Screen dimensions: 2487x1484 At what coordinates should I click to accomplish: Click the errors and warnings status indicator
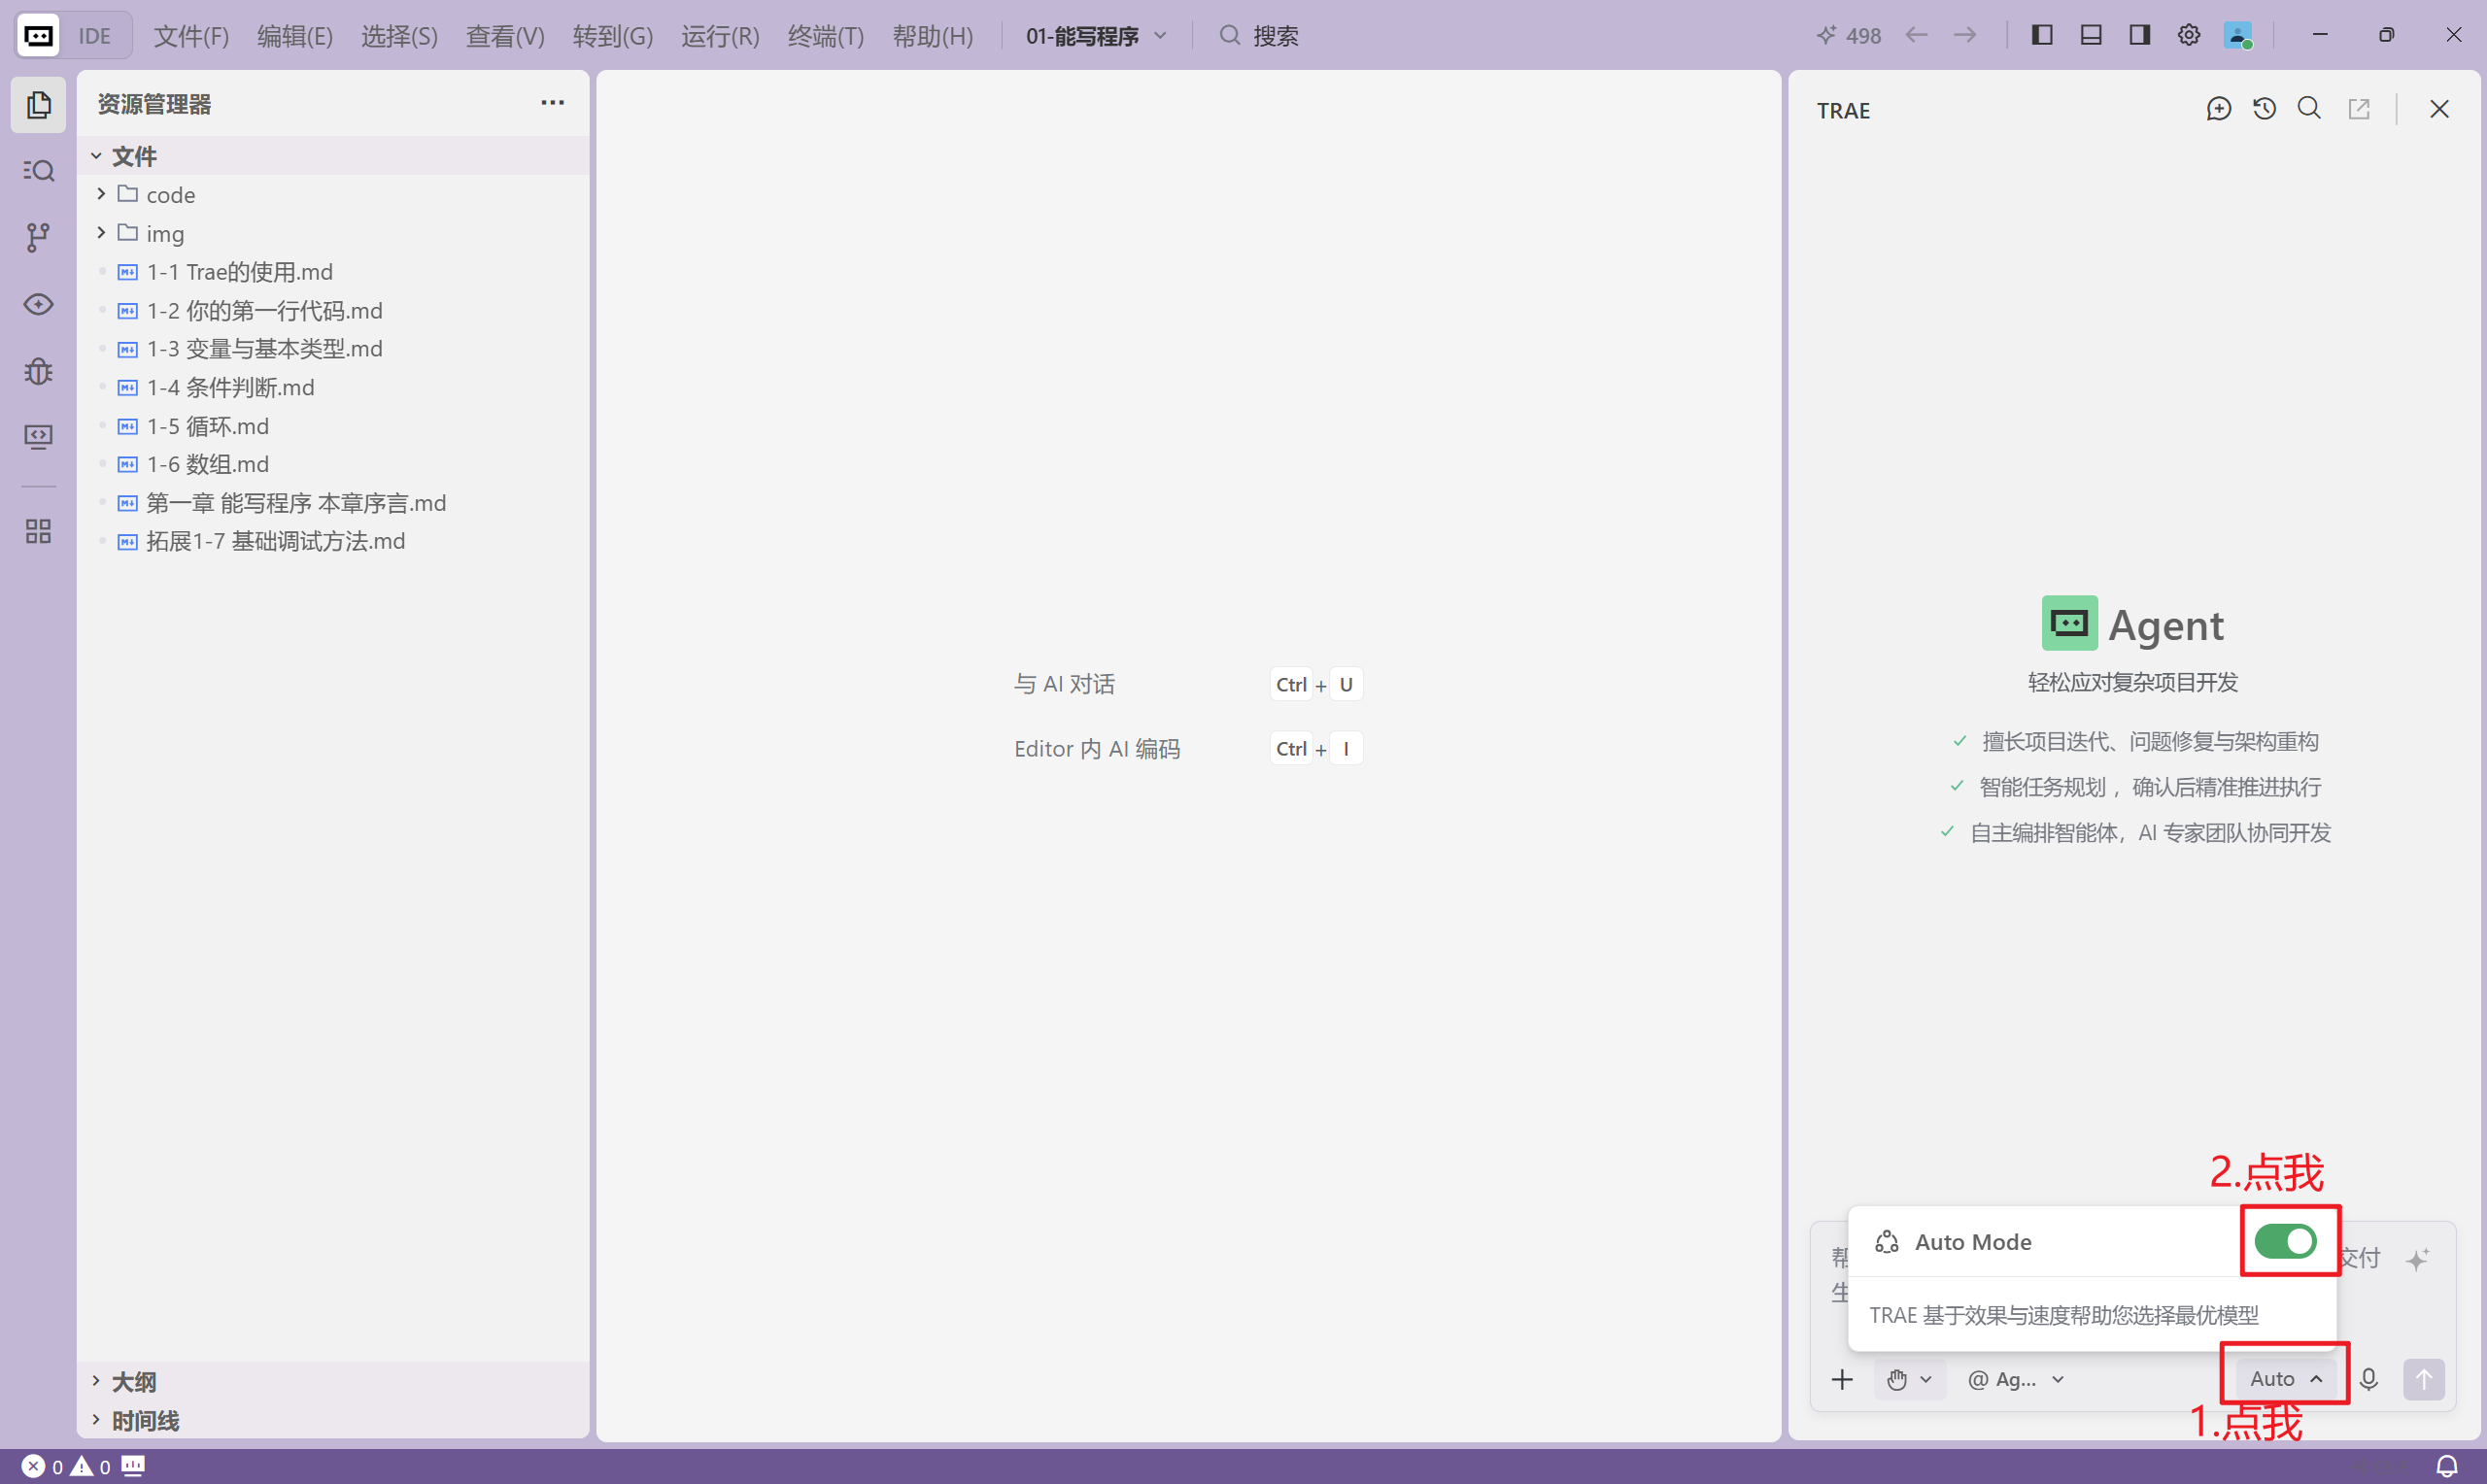point(66,1467)
